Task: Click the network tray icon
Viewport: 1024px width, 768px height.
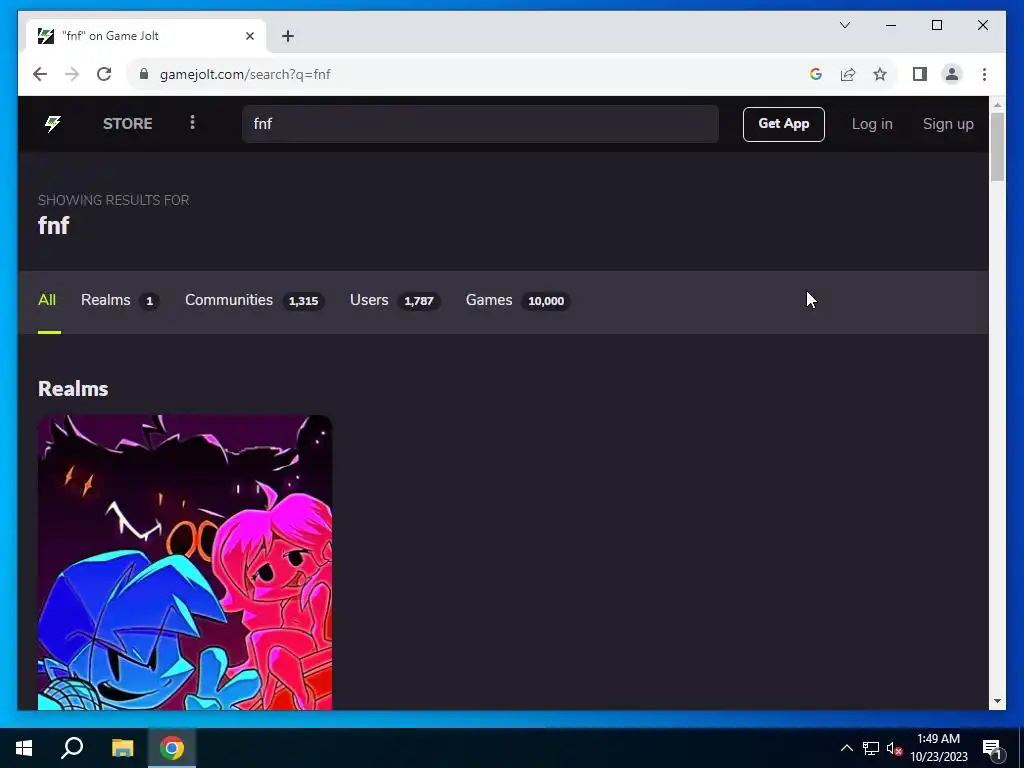Action: 871,748
